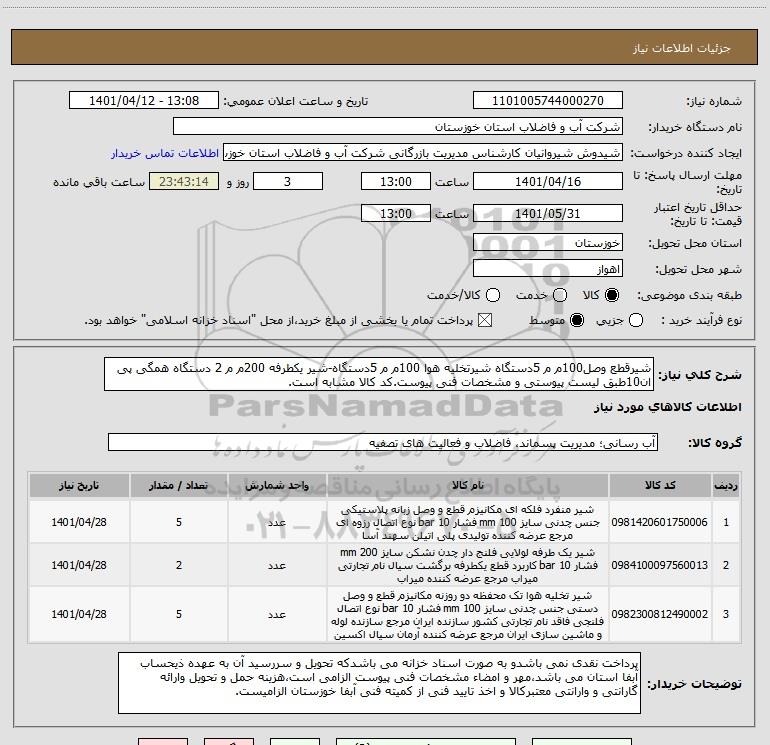Screen dimensions: 770x745
Task: Click row 1 product name شیر منفرد فلکه ای
Action: click(468, 522)
